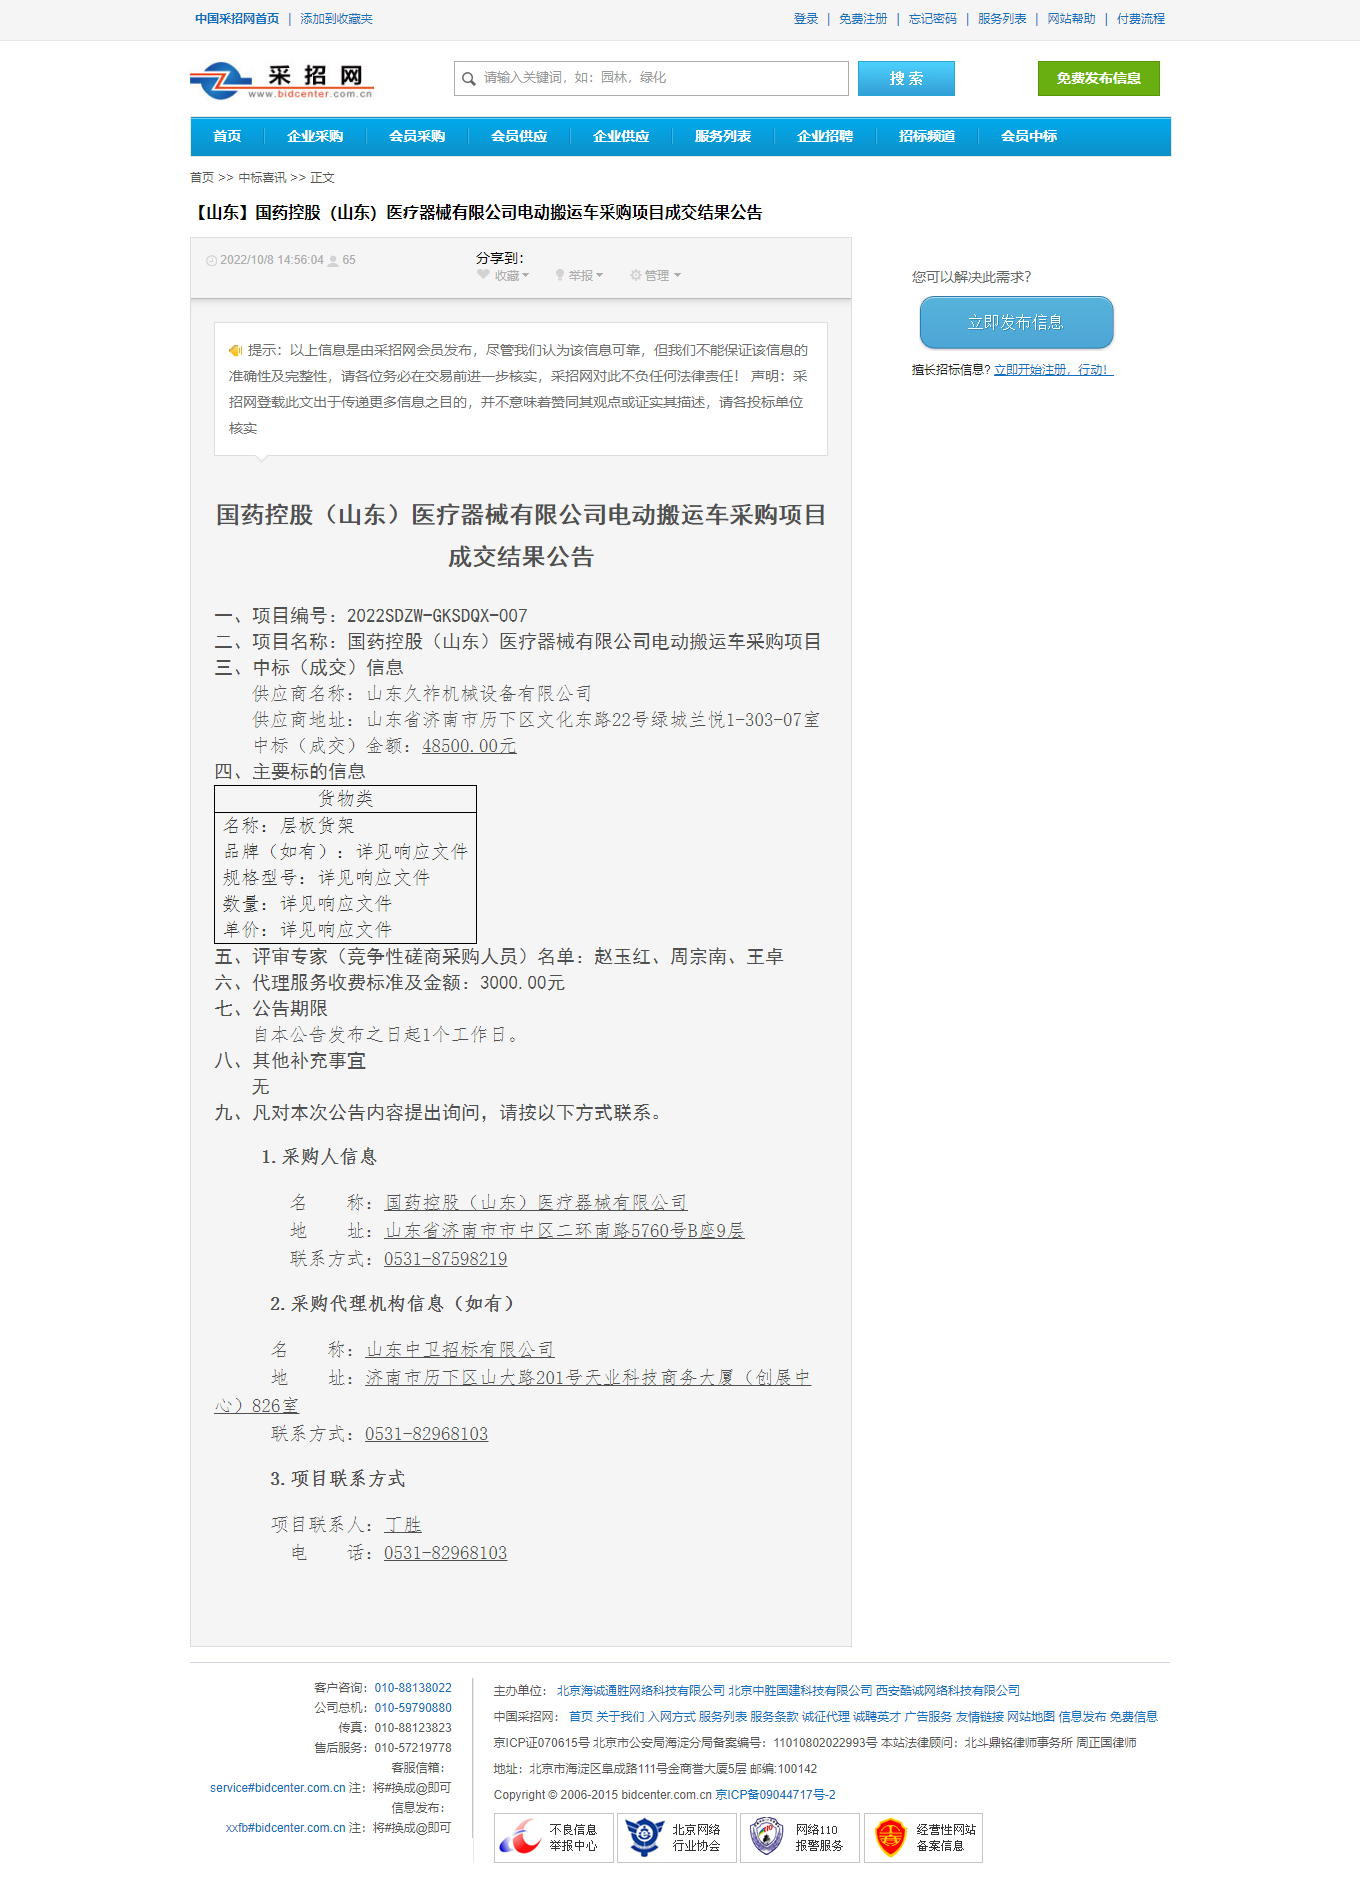Image resolution: width=1360 pixels, height=1878 pixels.
Task: Click 山东中卫招标有限公司 agency name
Action: (460, 1350)
